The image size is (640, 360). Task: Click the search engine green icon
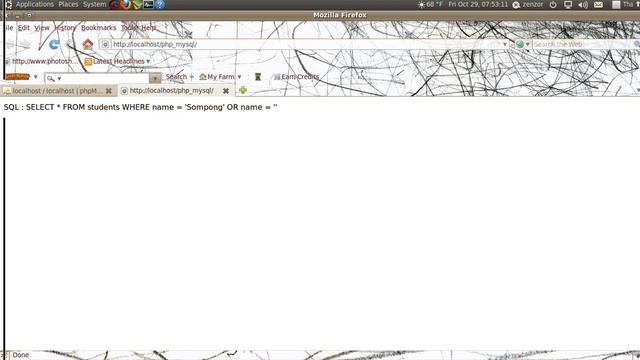coord(520,44)
